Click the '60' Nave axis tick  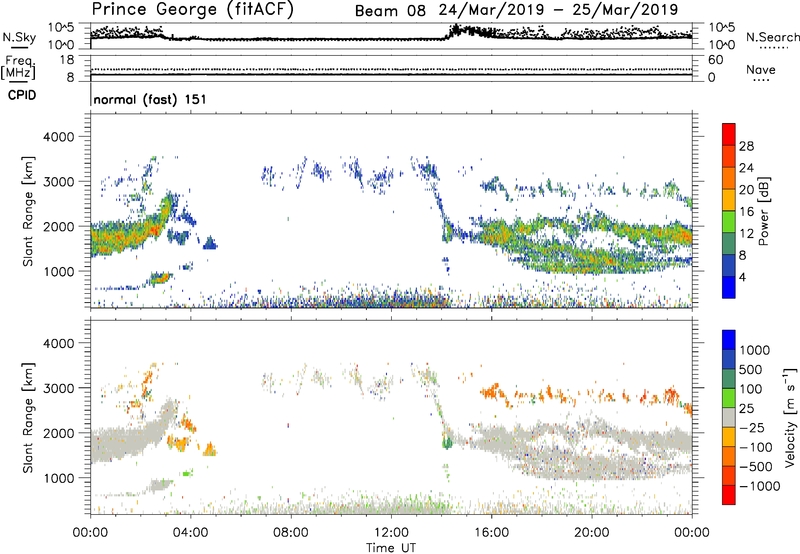pyautogui.click(x=716, y=60)
